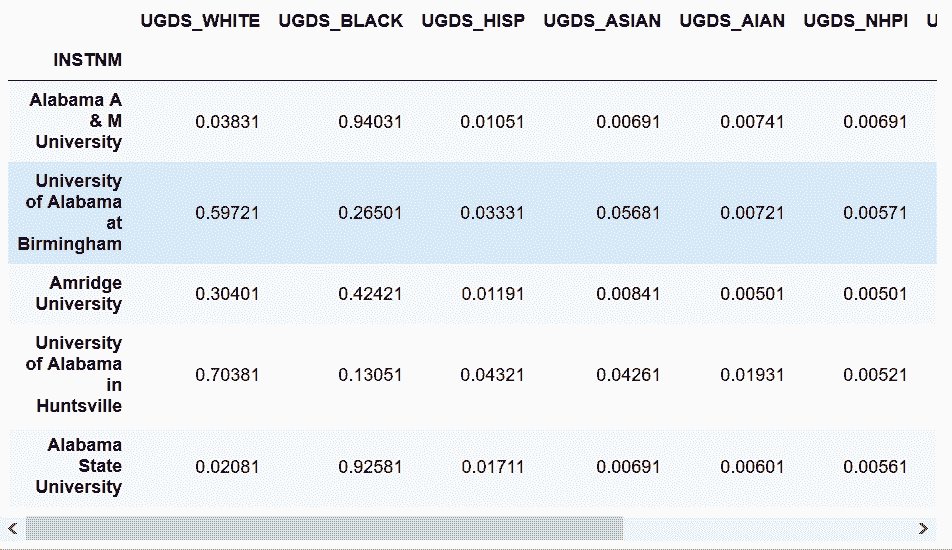Select the UGDS_AIAN column header
The height and width of the screenshot is (550, 952).
point(732,21)
